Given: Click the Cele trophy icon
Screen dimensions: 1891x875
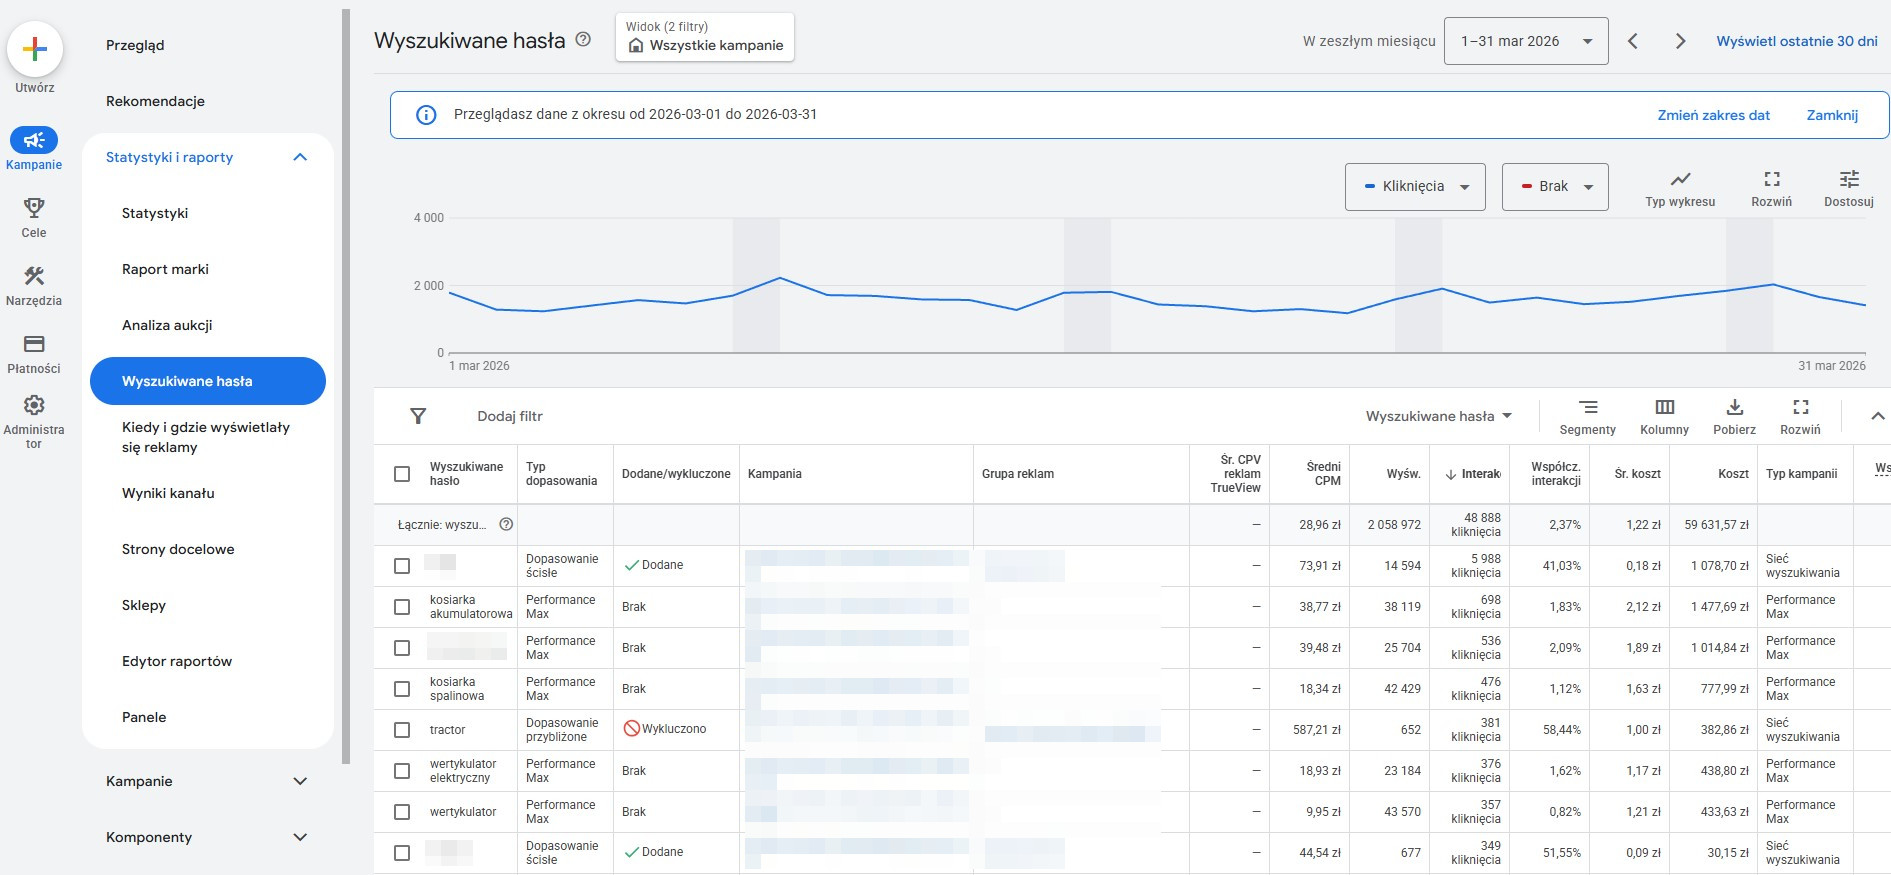Looking at the screenshot, I should 34,208.
